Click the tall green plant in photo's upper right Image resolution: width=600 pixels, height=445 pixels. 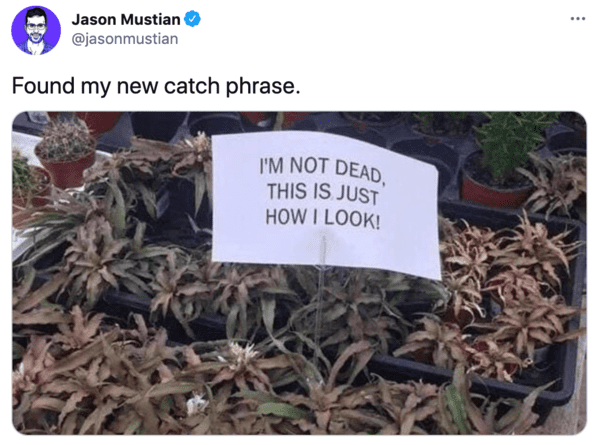(x=509, y=142)
